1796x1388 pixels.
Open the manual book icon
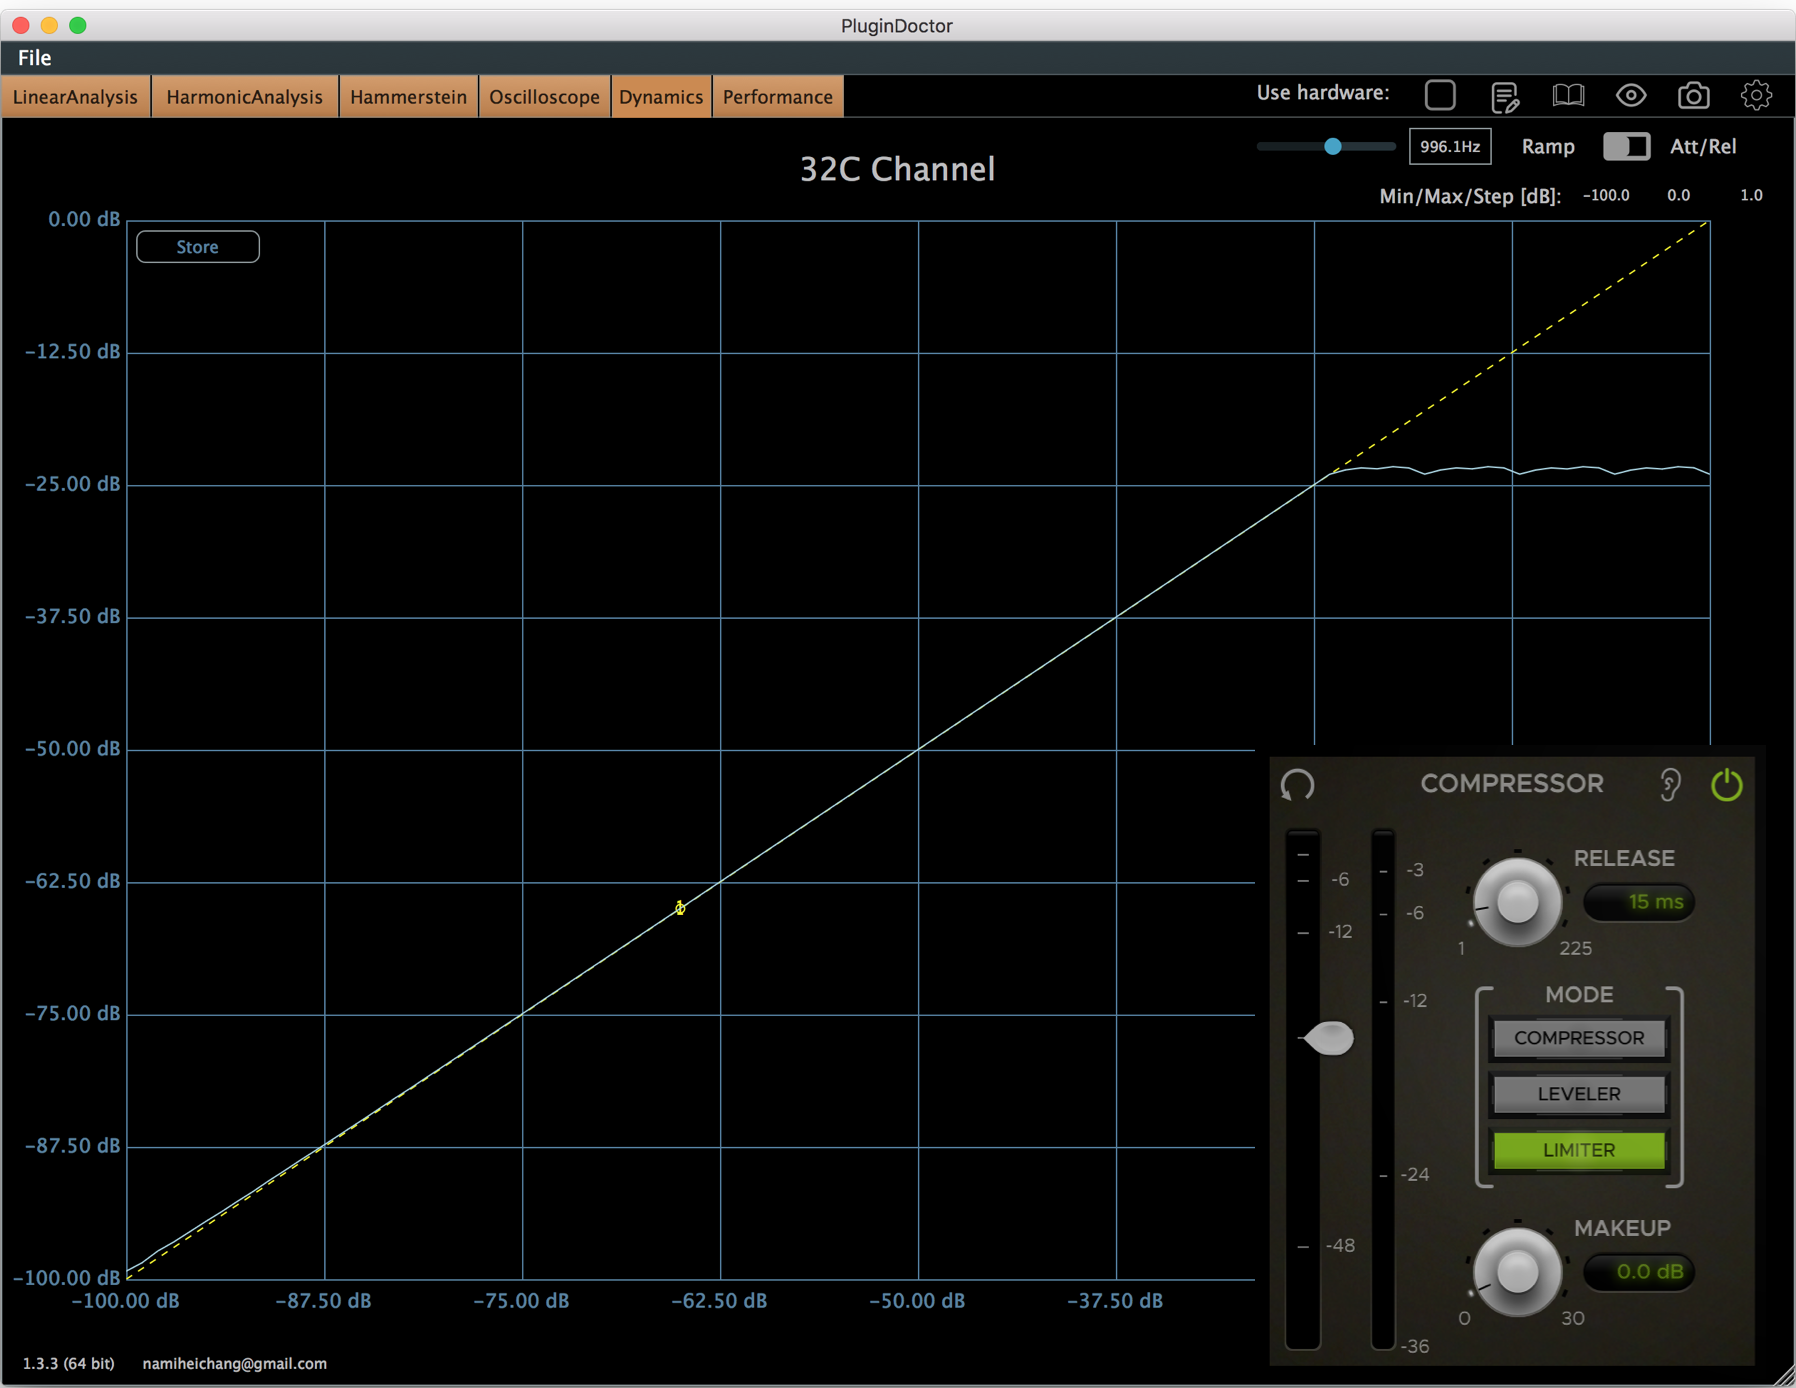[1568, 95]
